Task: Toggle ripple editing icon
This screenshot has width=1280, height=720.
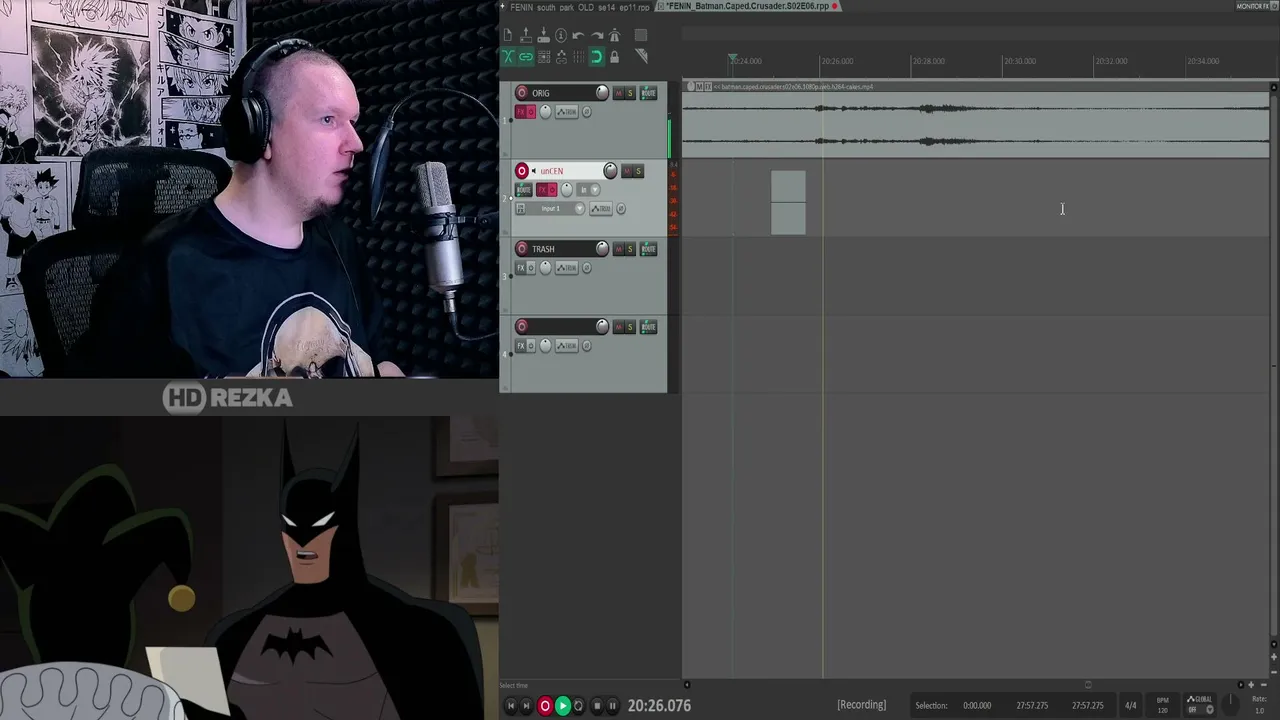Action: click(544, 57)
